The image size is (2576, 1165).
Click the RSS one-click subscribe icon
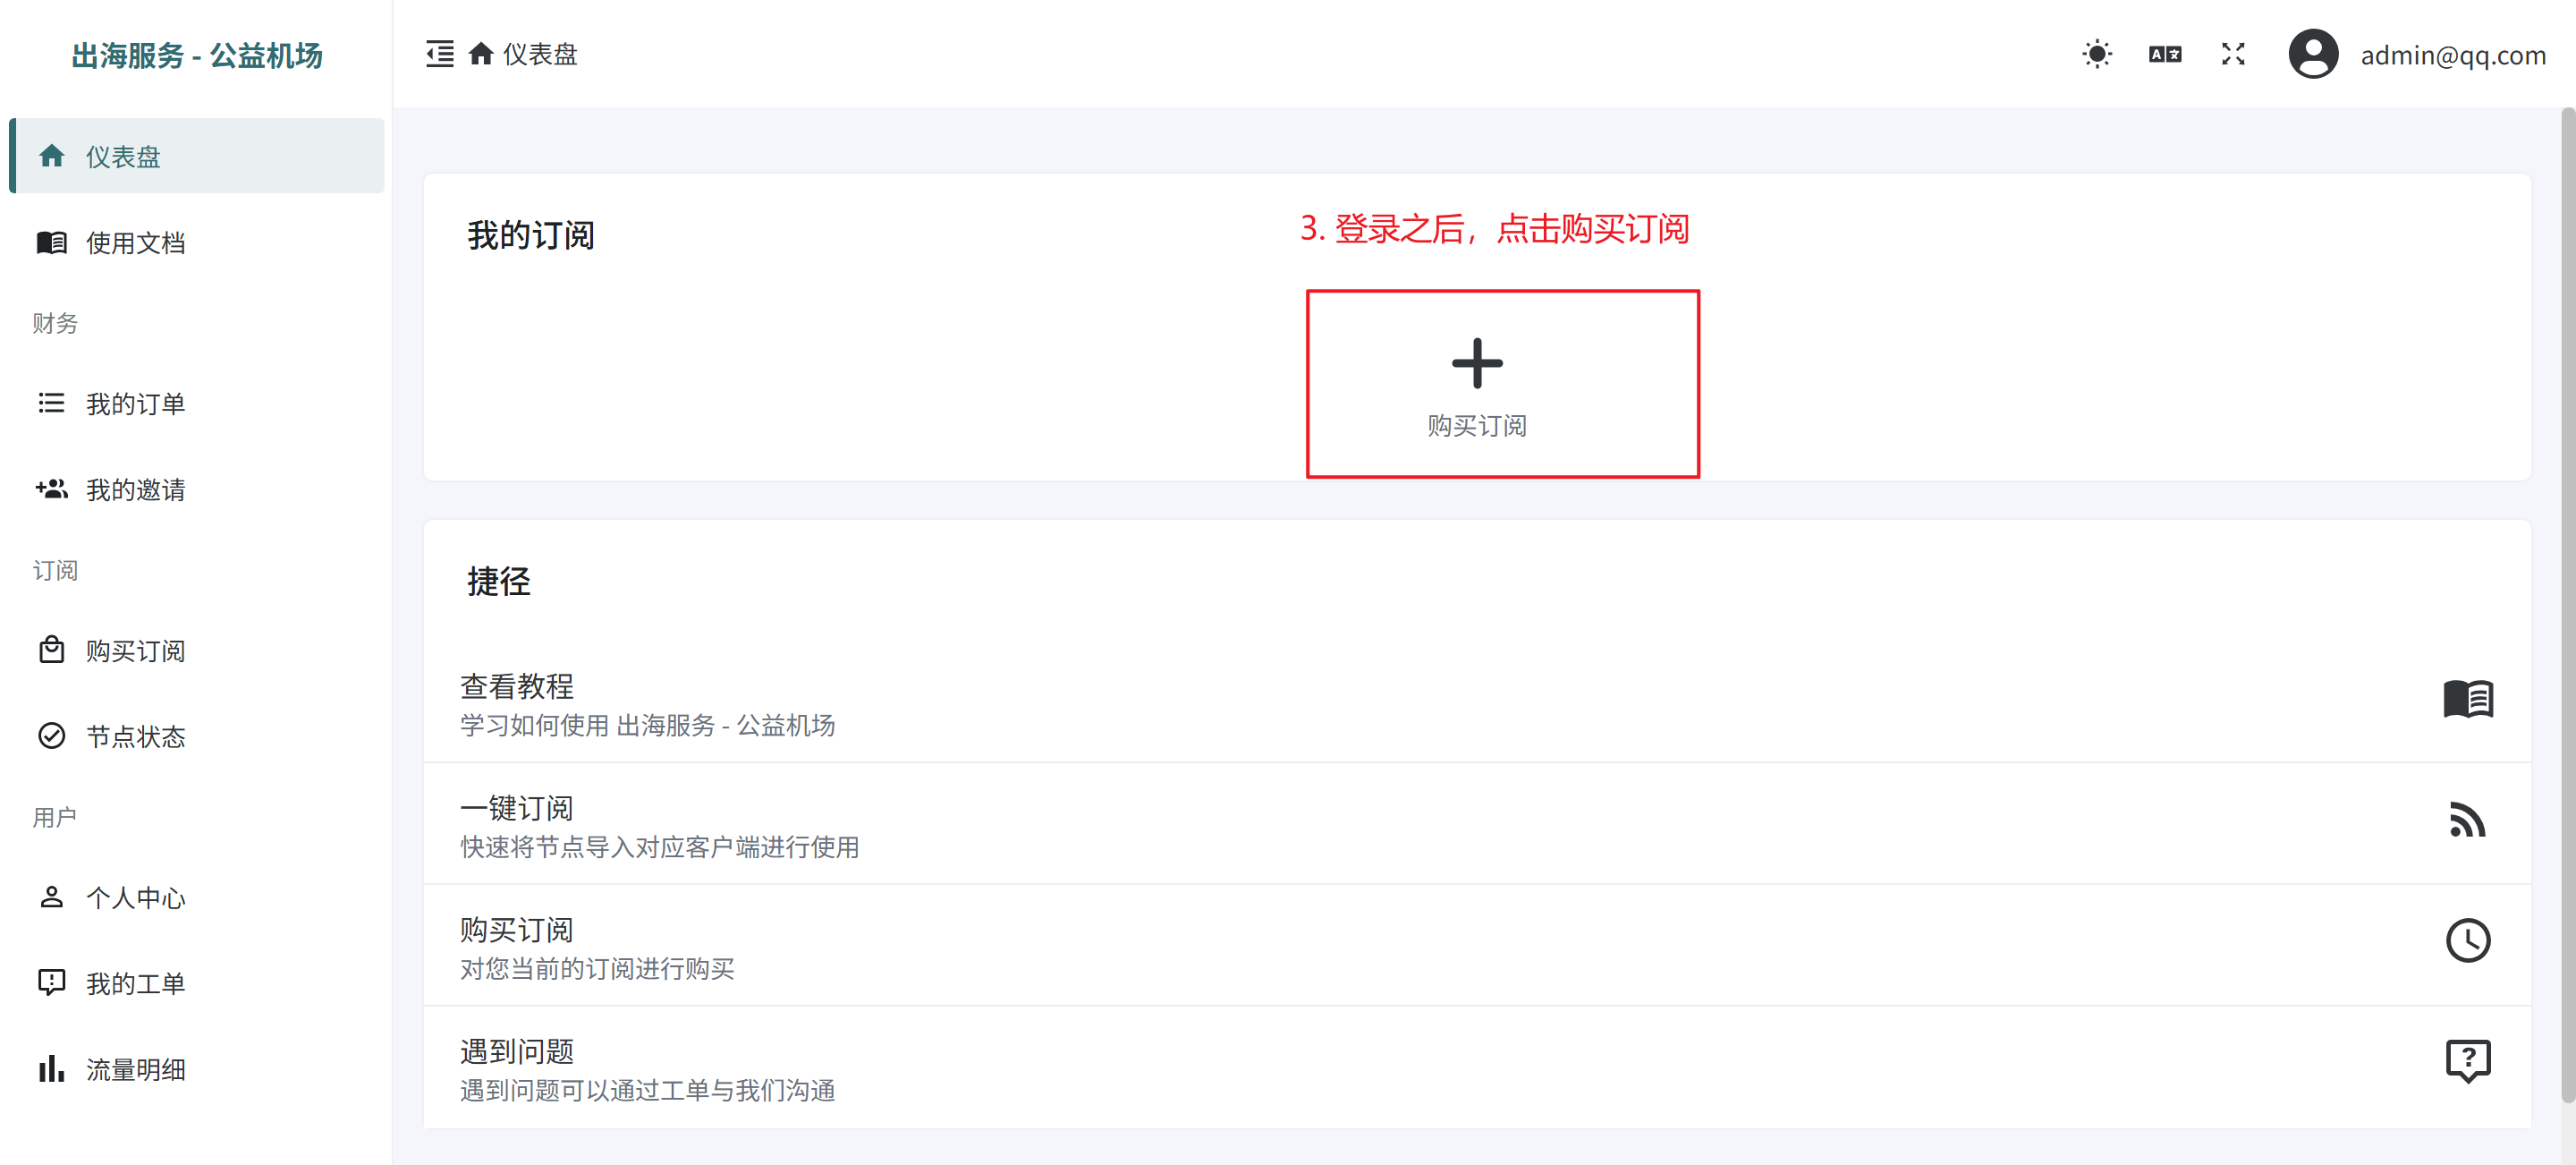coord(2467,820)
